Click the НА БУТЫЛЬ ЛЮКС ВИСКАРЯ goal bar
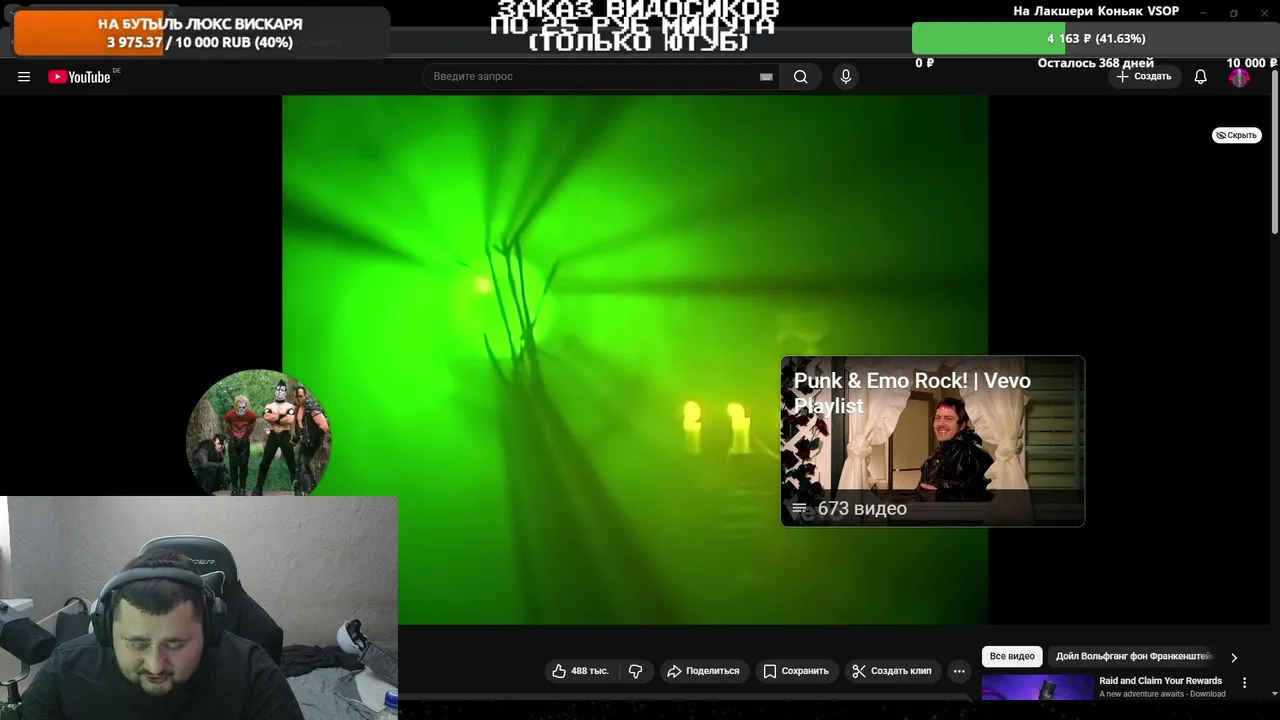Screen dimensions: 1280x720 pos(200,33)
